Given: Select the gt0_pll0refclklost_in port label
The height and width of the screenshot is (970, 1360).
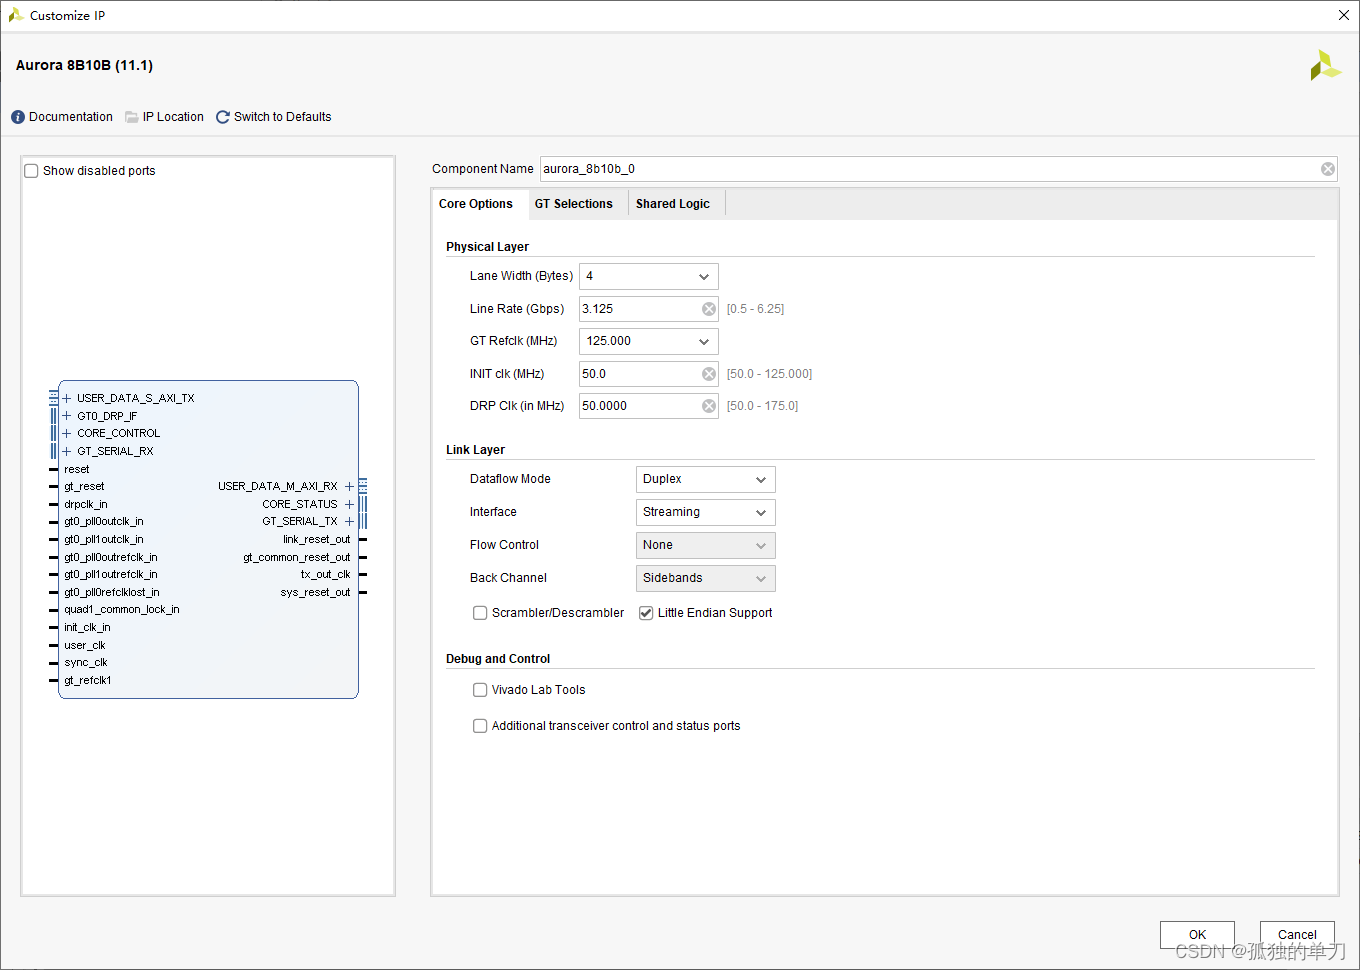Looking at the screenshot, I should pyautogui.click(x=112, y=592).
